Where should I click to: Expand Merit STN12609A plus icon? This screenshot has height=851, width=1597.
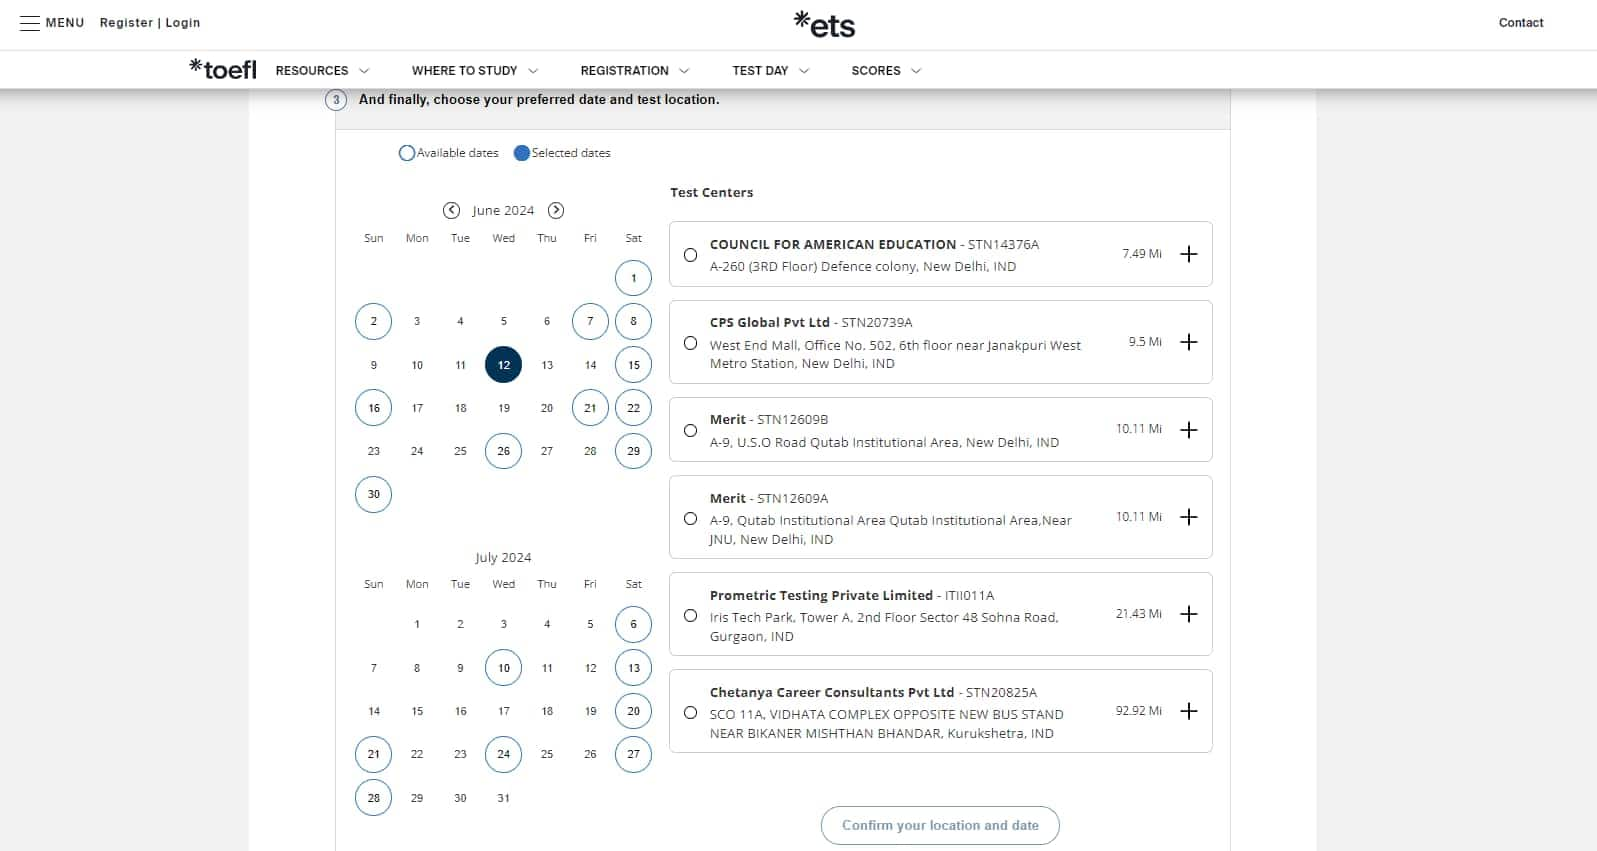coord(1188,517)
